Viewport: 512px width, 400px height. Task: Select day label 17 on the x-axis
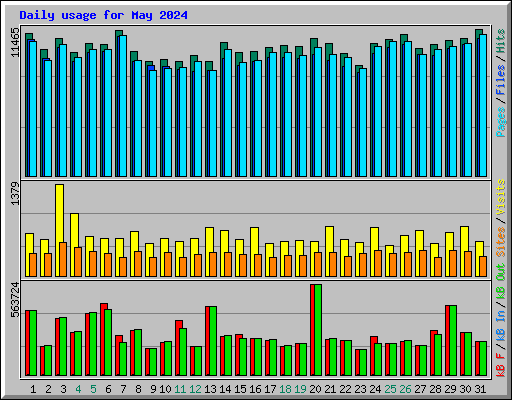click(x=270, y=389)
